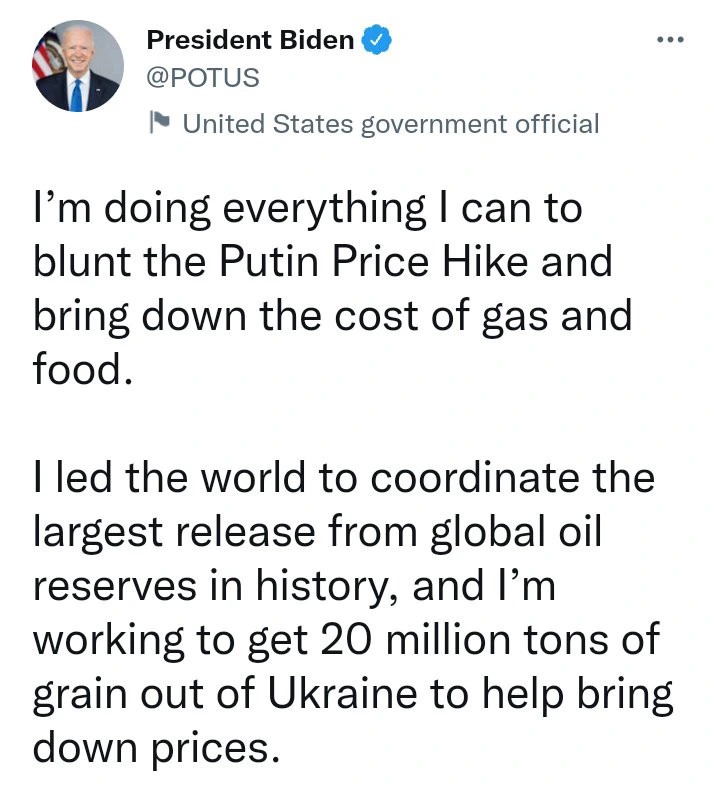Screen dimensions: 720x786
Task: Visit the @POTUS handle link
Action: pos(203,78)
